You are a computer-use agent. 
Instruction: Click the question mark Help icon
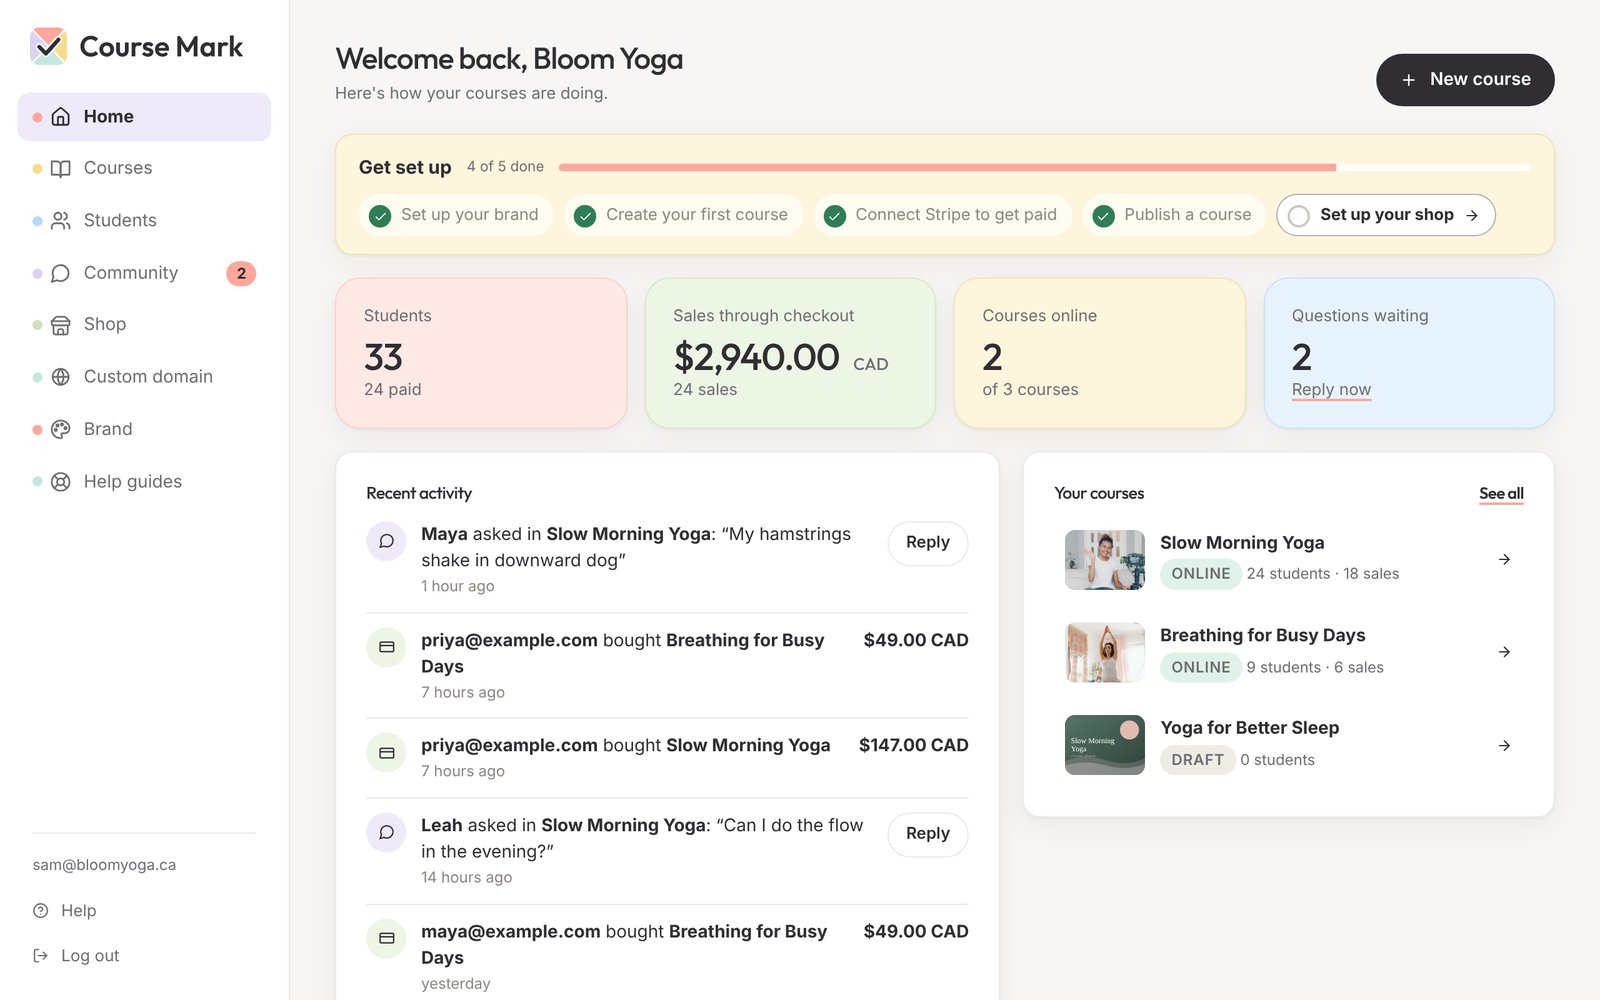click(41, 911)
